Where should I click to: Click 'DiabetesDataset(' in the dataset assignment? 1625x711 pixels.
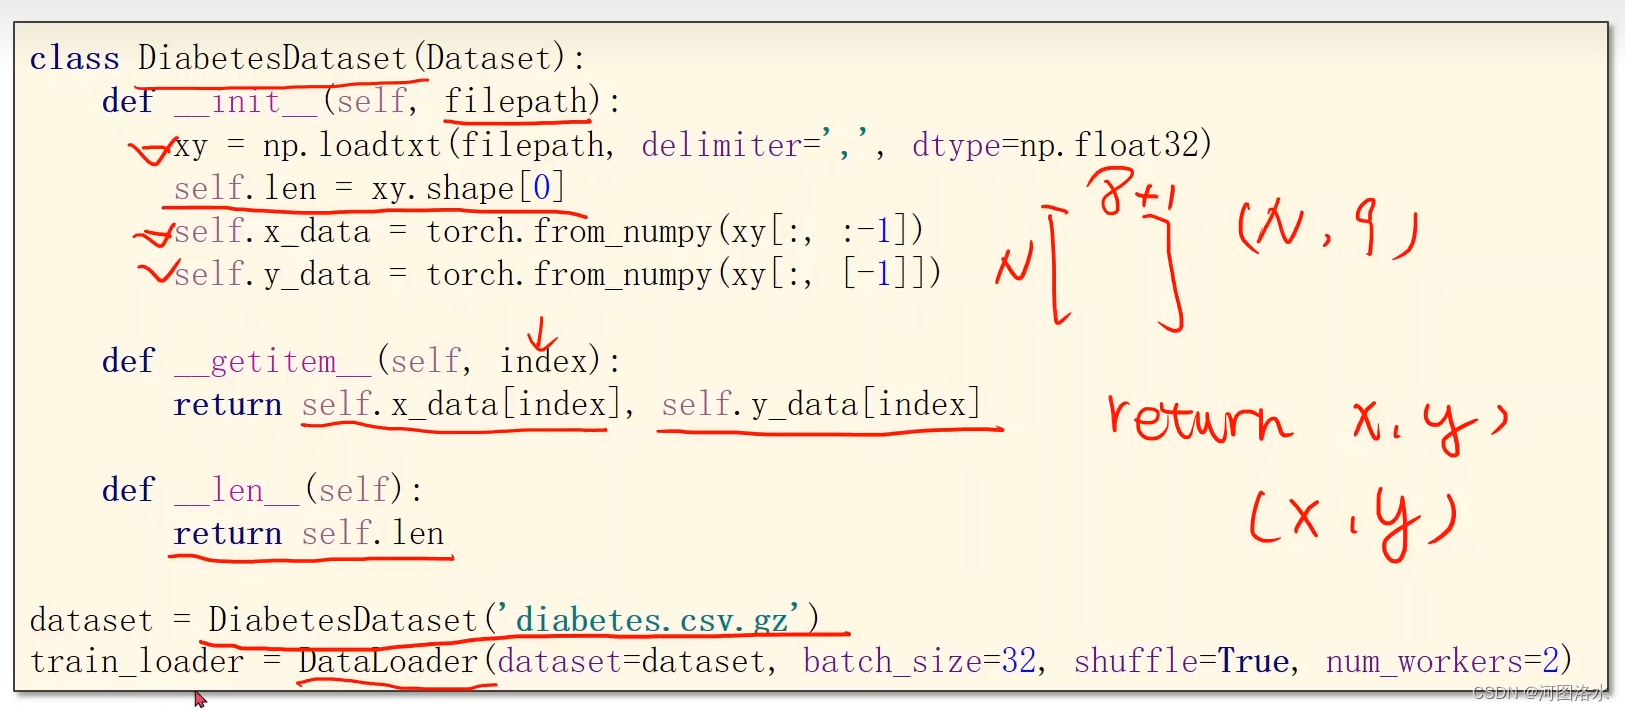coord(352,620)
